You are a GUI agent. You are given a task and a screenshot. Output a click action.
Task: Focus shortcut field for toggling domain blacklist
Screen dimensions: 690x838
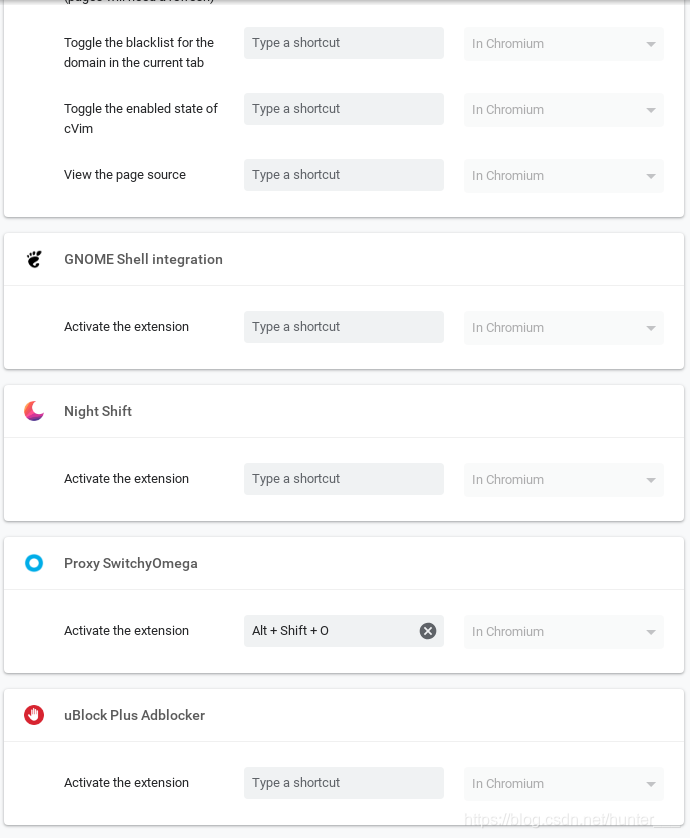point(344,43)
